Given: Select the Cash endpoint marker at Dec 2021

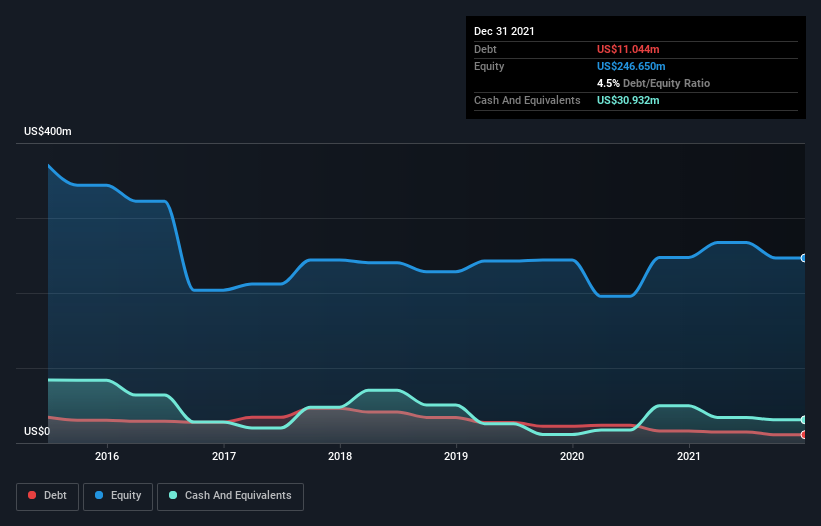Looking at the screenshot, I should pos(804,420).
